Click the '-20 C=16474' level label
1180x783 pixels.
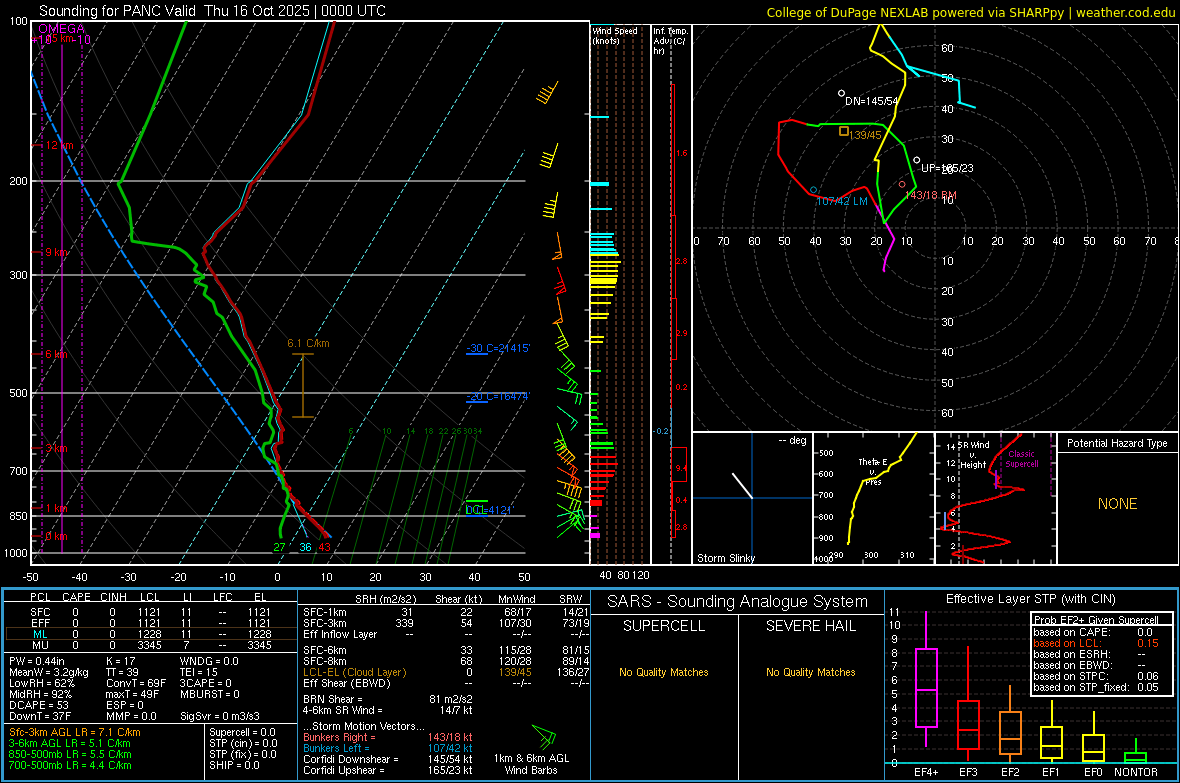pos(497,396)
